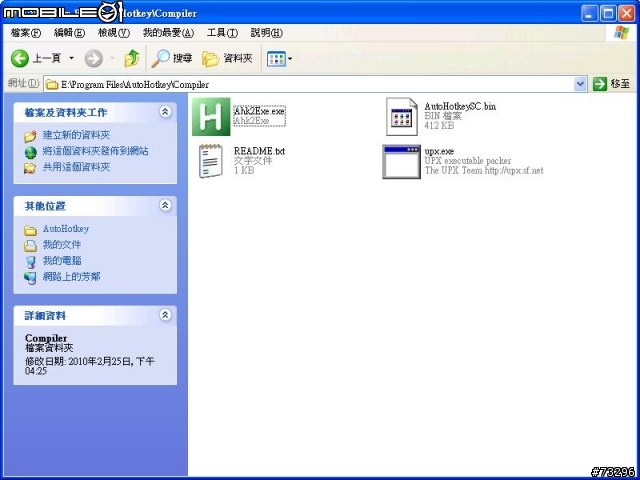
Task: Click the AutoHotkey folder icon in Other Places
Action: tap(30, 230)
